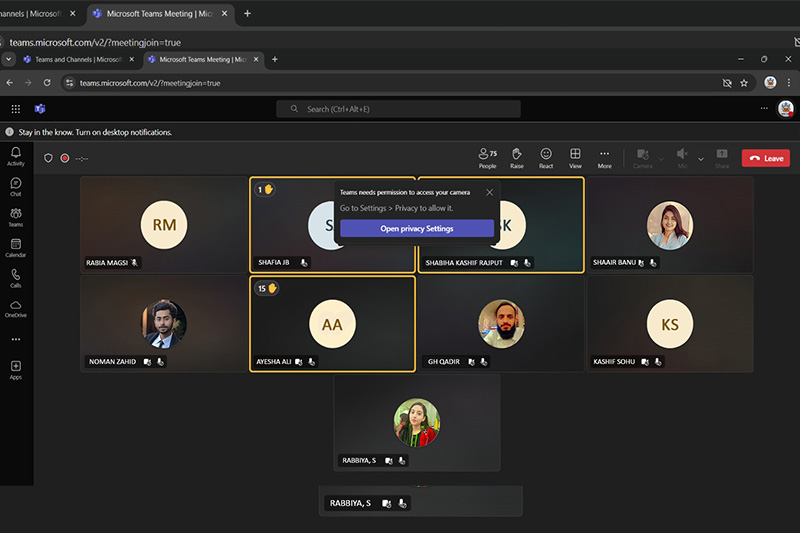Open the More actions menu in toolbar

(604, 157)
